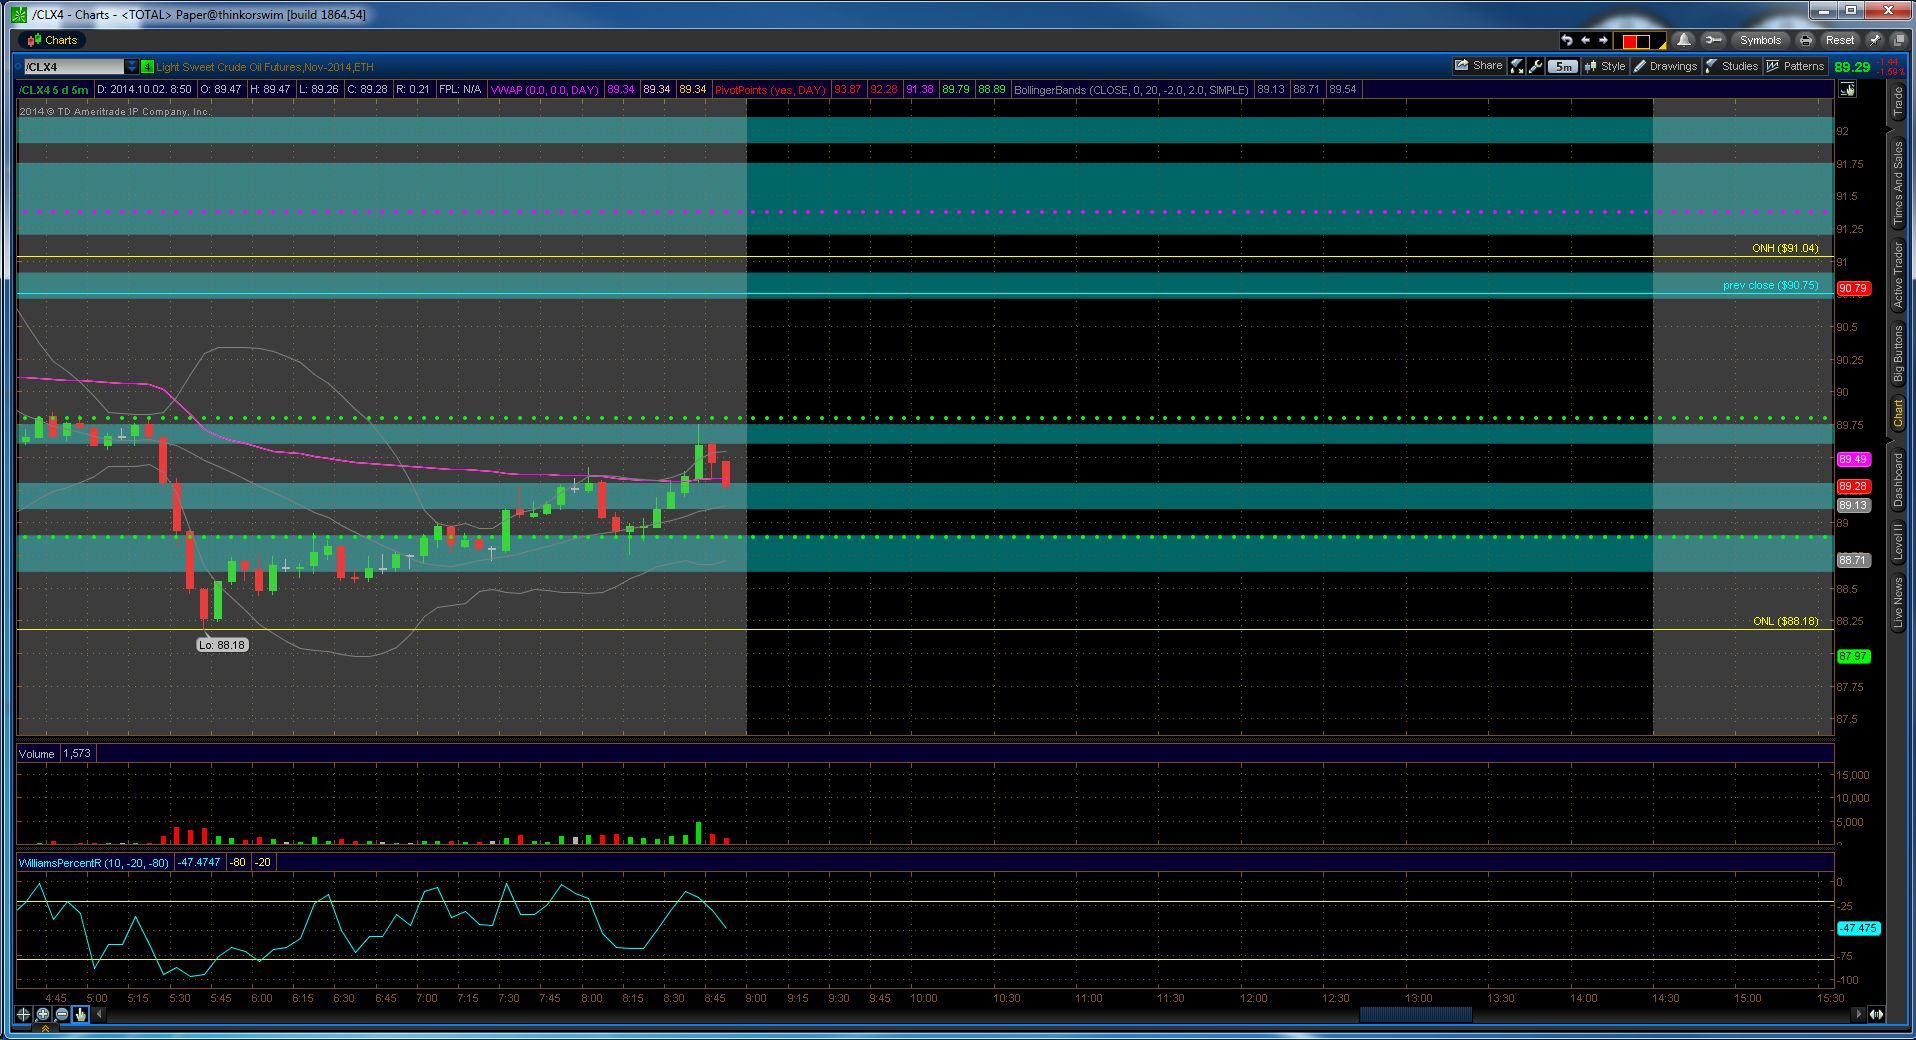Viewport: 1916px width, 1040px height.
Task: Click the undo arrow icon
Action: [x=1567, y=40]
